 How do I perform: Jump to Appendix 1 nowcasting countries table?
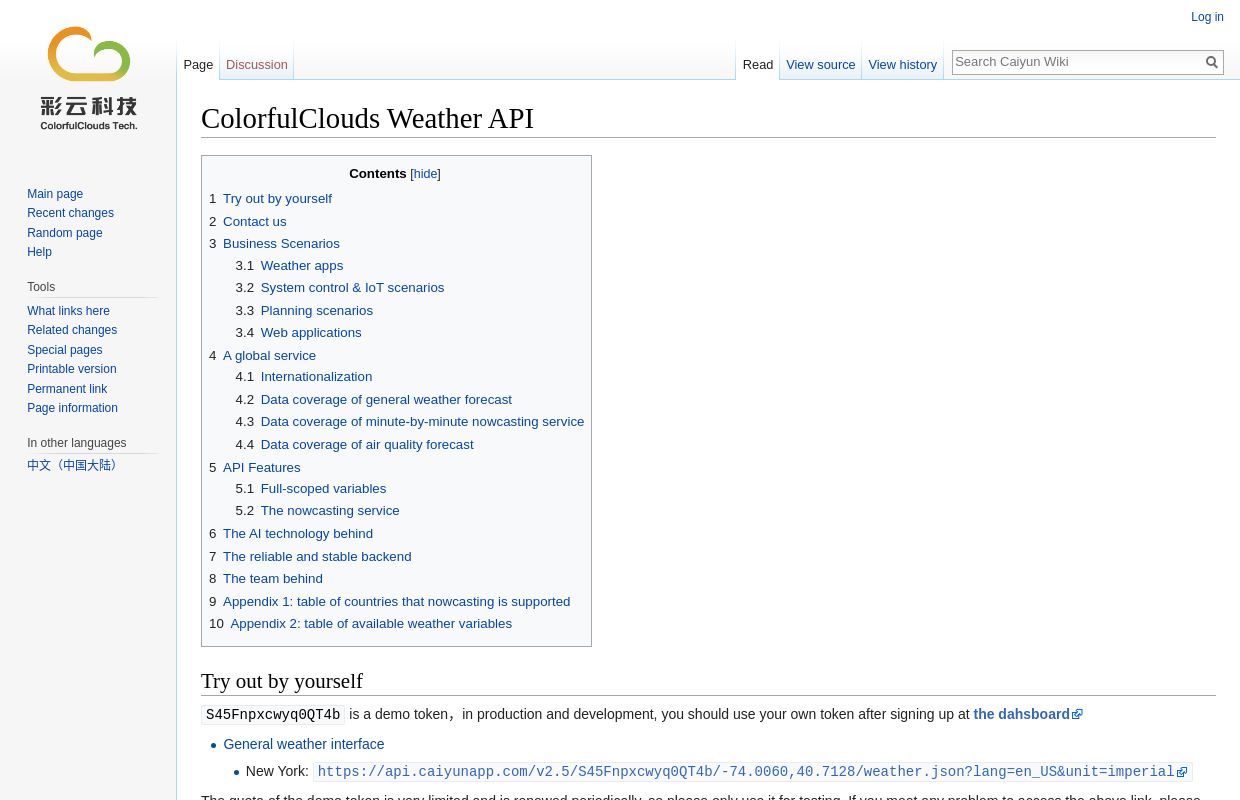coord(397,602)
